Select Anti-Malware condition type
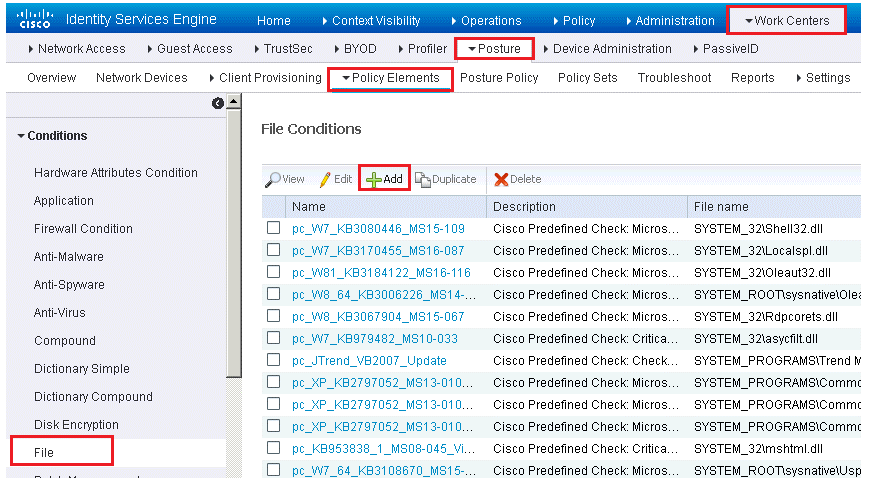Screen dimensions: 870x484 tap(68, 256)
